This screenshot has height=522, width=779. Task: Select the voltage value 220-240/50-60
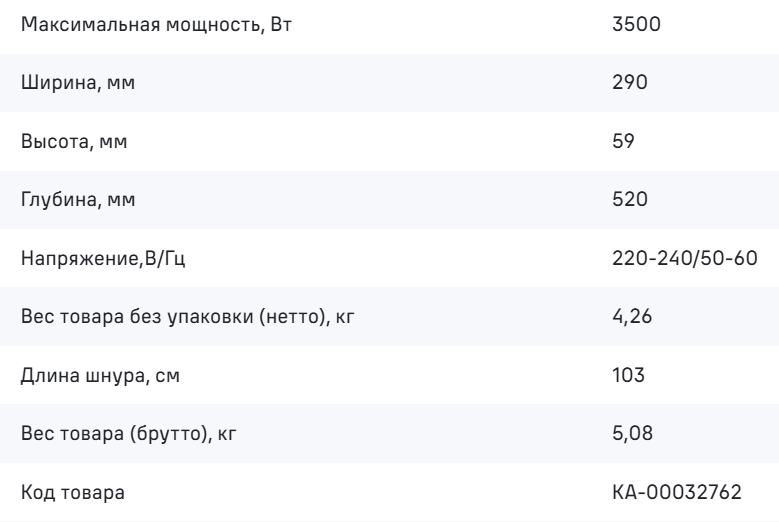click(685, 258)
